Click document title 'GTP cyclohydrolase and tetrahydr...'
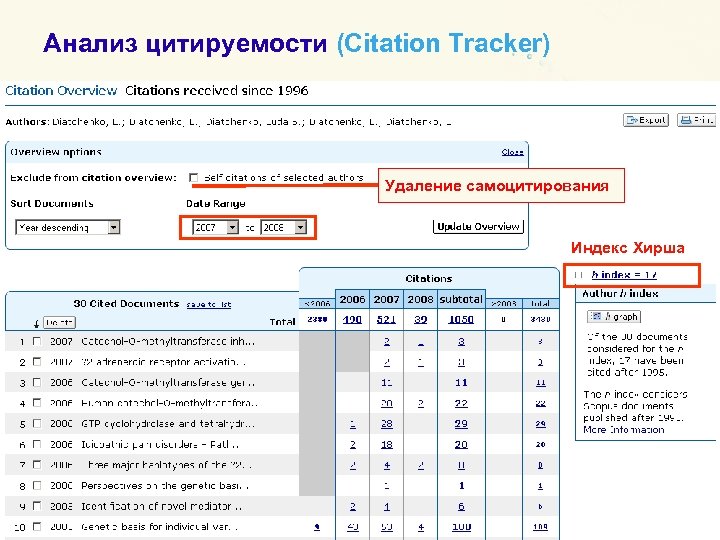 168,423
